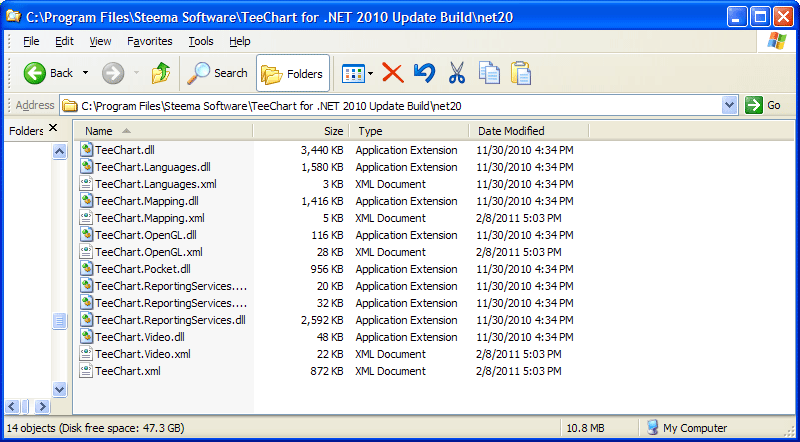Click the Folders pane vertical scroll thumb
Viewport: 800px width, 442px height.
tap(60, 321)
